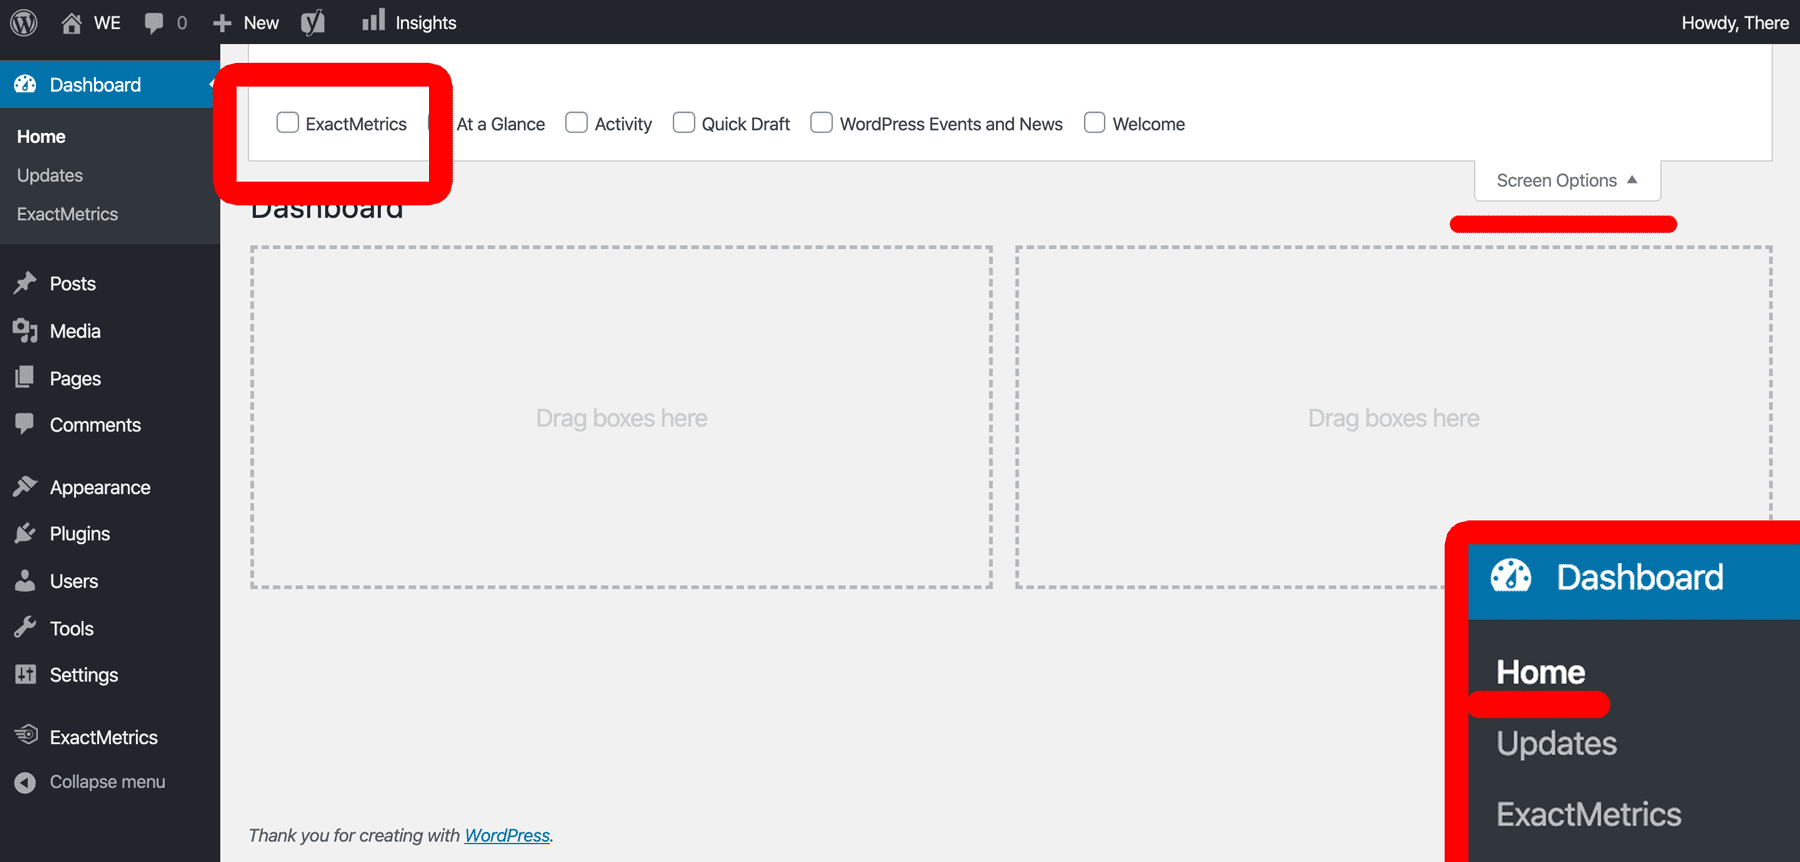Click the right Drag boxes here area

click(x=1393, y=417)
